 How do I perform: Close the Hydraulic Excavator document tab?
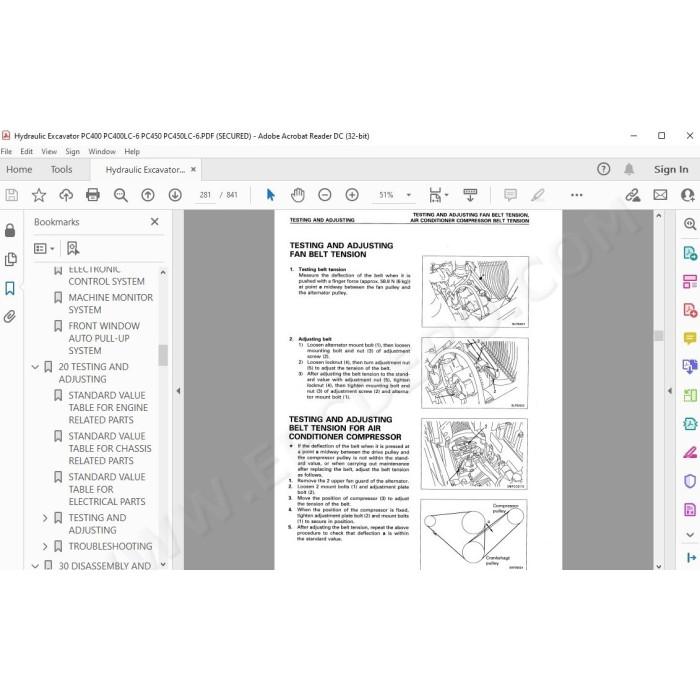pyautogui.click(x=193, y=170)
